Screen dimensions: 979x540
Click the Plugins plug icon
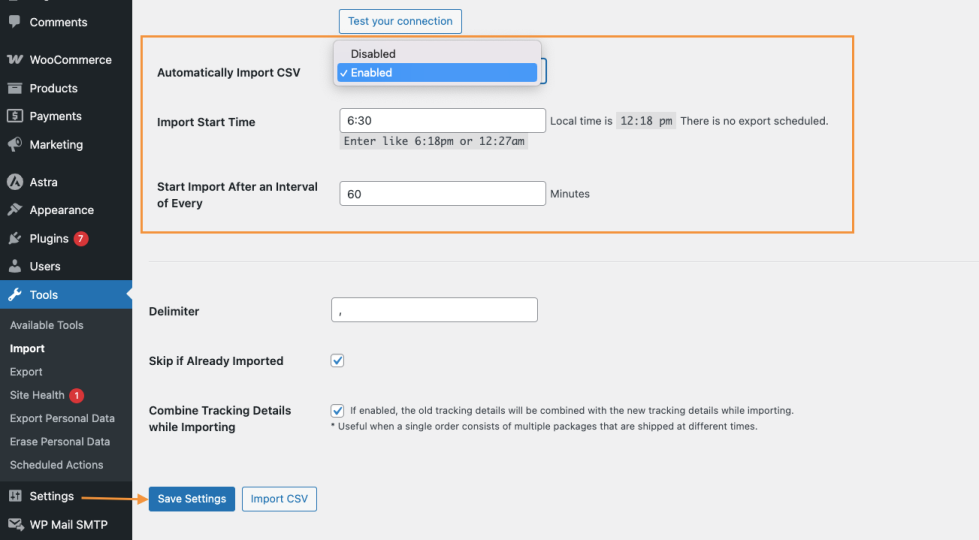click(x=15, y=239)
